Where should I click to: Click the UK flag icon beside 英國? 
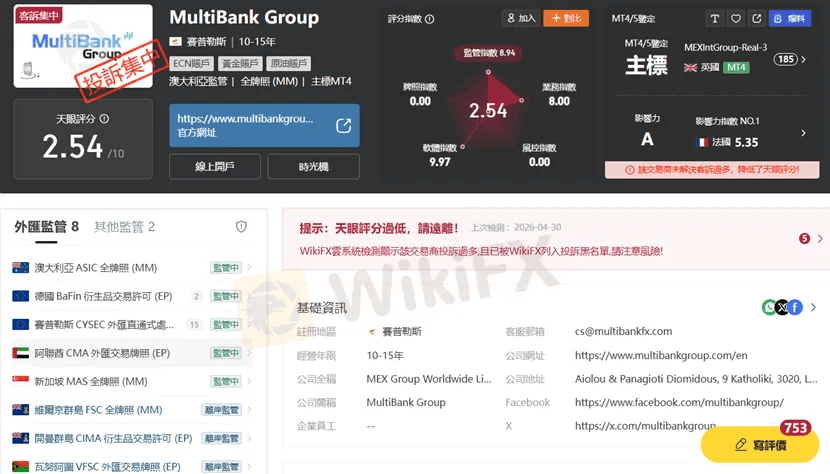tap(690, 67)
